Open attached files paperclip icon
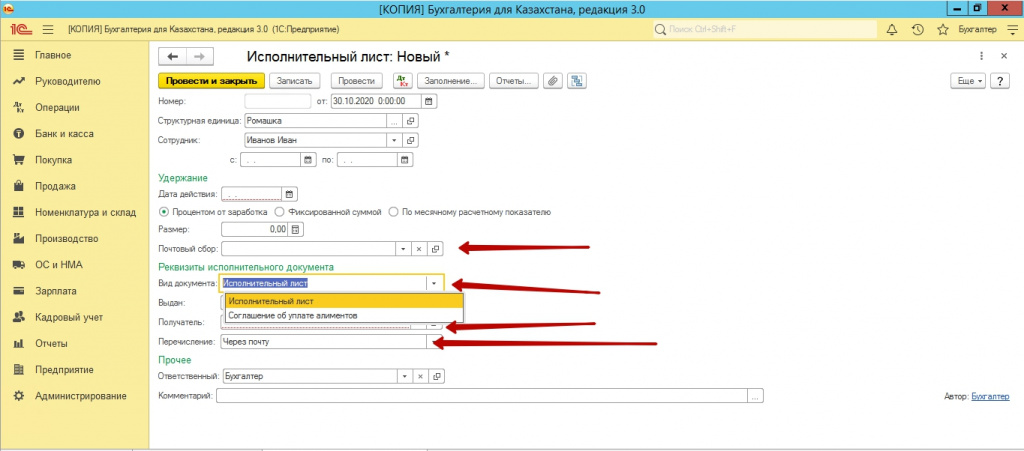 (x=552, y=81)
